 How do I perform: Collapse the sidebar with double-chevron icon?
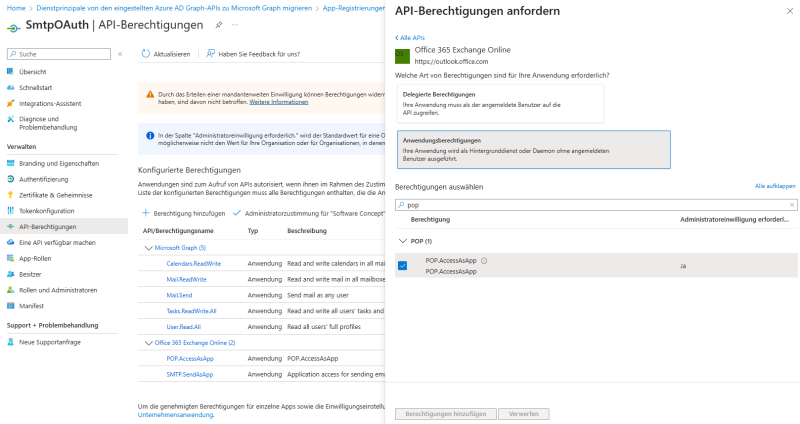[x=121, y=53]
